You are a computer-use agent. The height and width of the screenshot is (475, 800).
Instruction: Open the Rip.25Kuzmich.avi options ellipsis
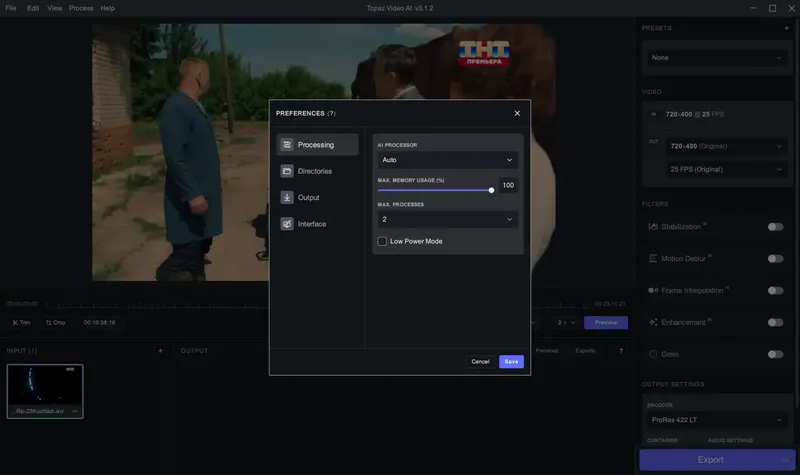tap(75, 411)
